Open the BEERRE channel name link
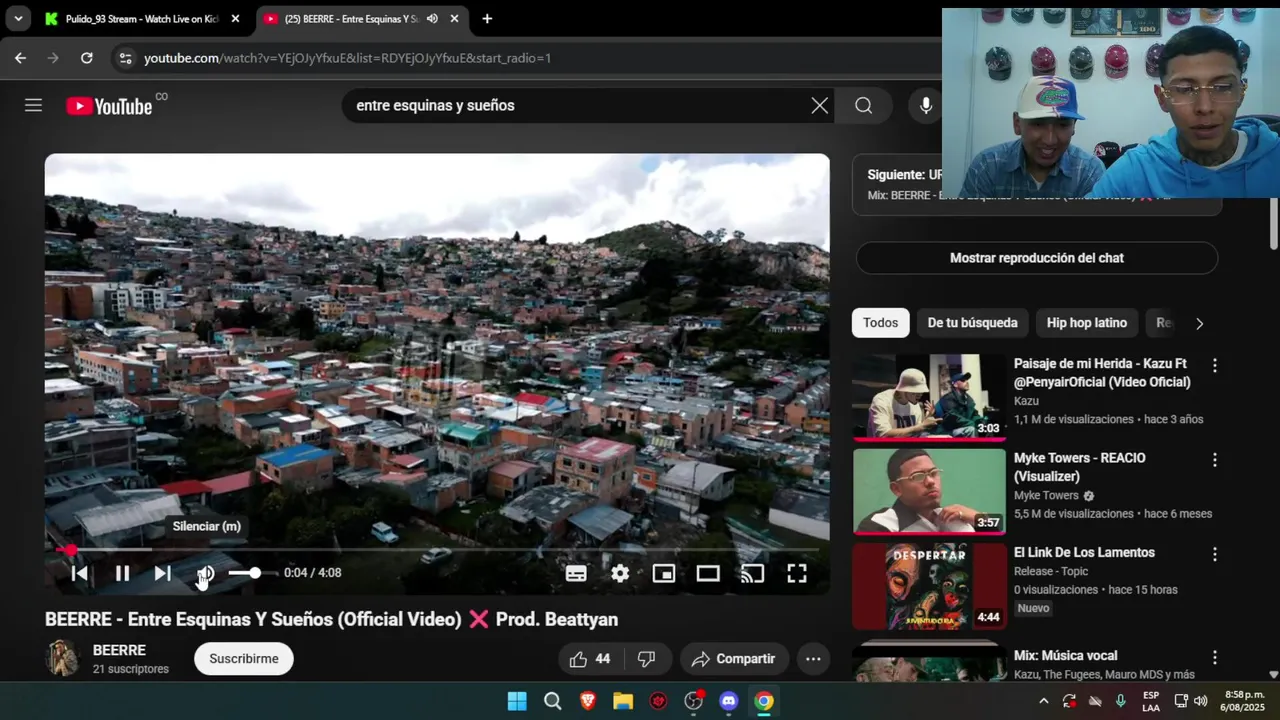The width and height of the screenshot is (1280, 720). click(x=119, y=650)
